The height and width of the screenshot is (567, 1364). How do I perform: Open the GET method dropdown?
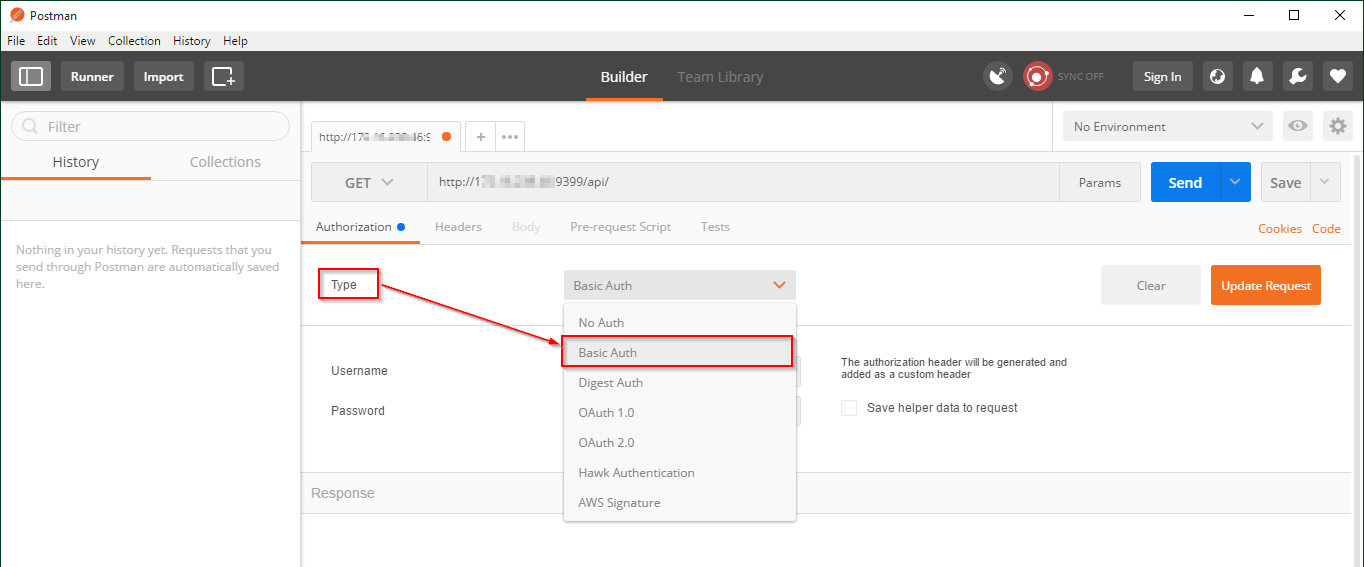369,182
